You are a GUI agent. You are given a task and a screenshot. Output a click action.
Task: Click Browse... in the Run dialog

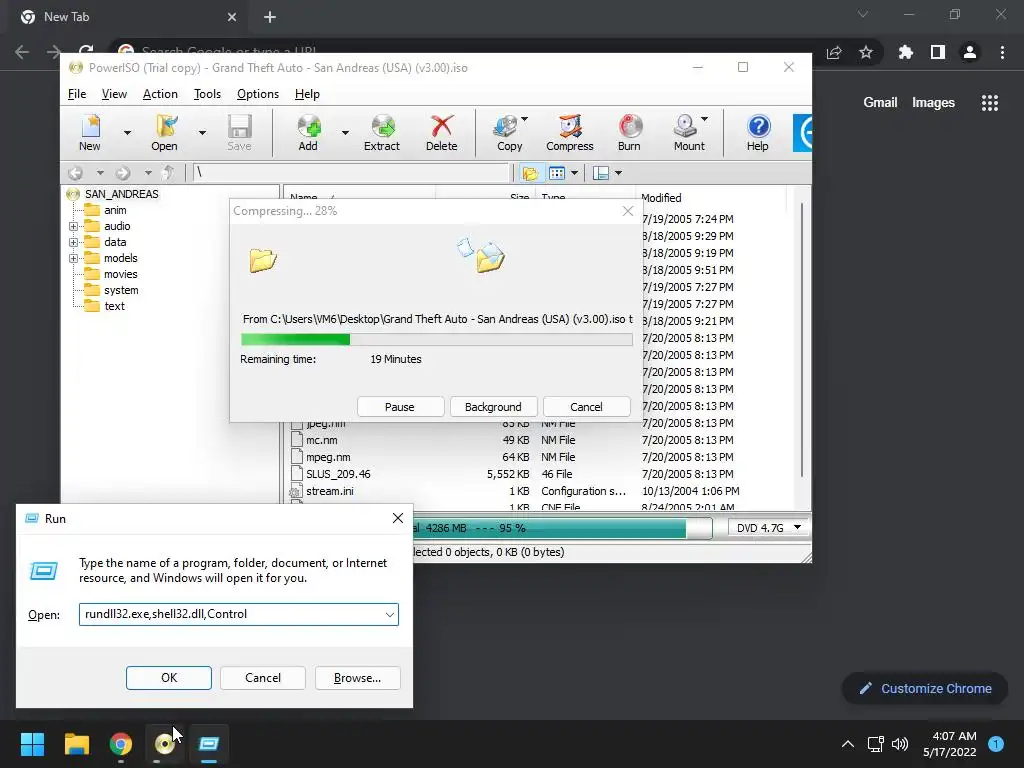357,678
